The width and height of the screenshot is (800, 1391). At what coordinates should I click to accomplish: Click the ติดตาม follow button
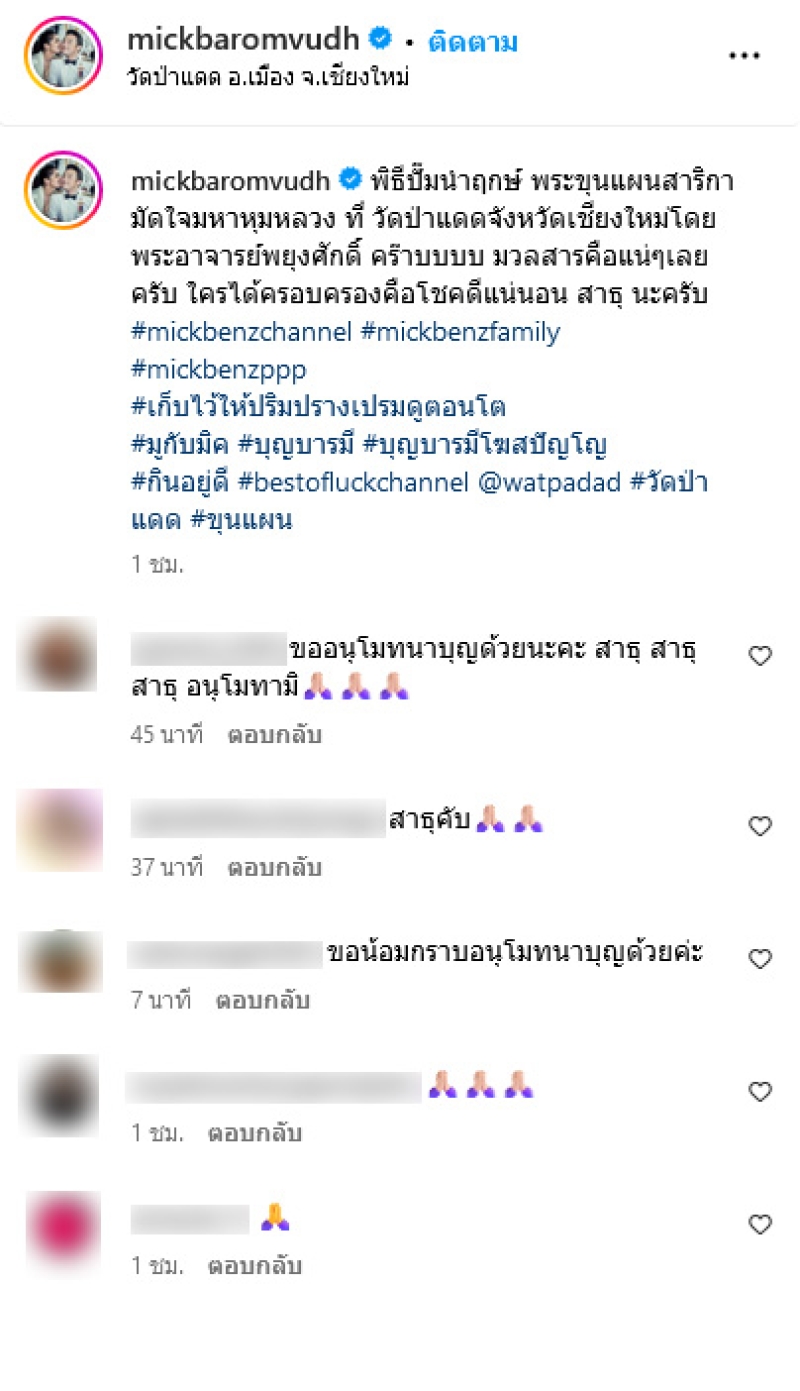(473, 42)
